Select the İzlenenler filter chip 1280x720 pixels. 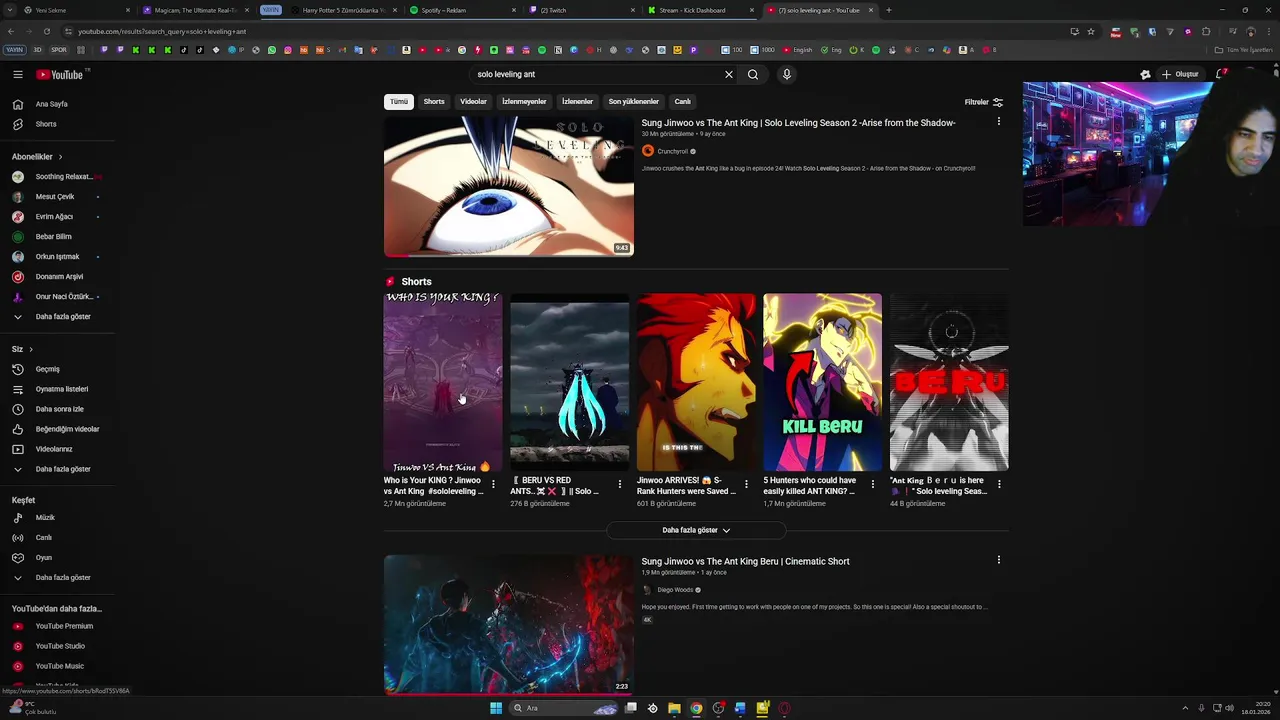[x=577, y=102]
